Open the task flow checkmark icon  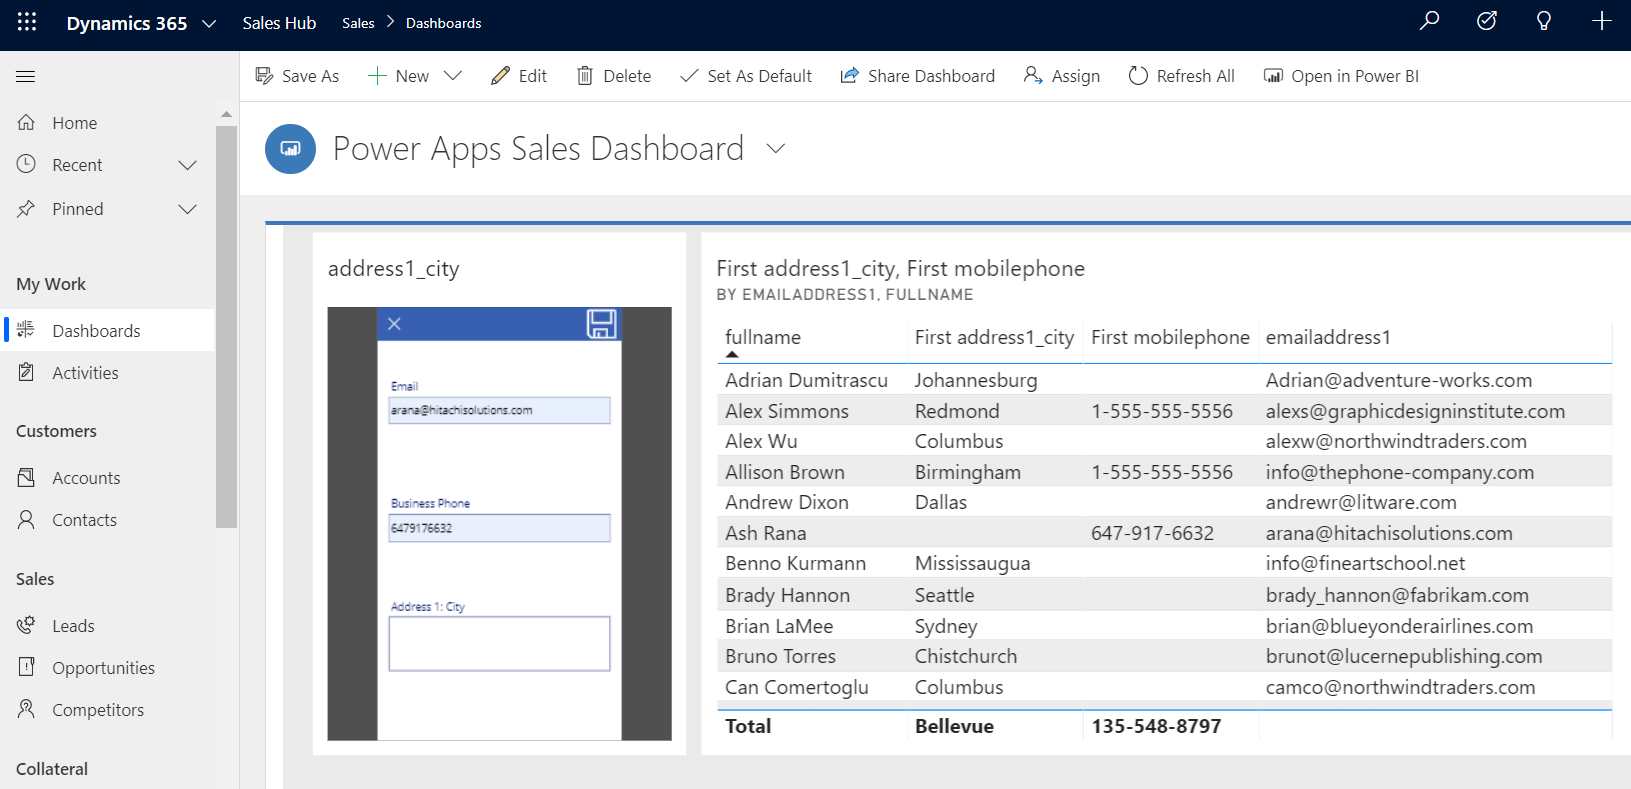pyautogui.click(x=1486, y=21)
